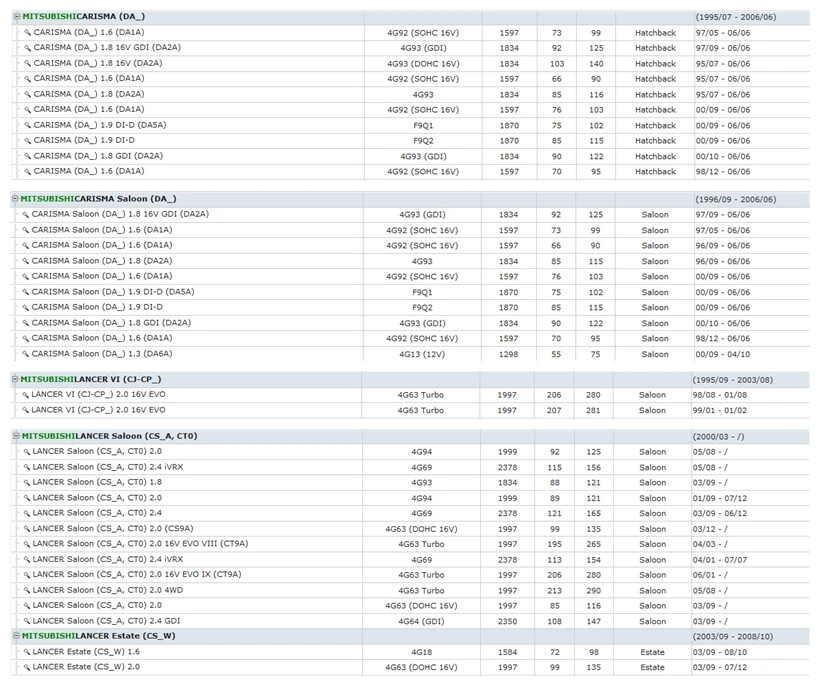Viewport: 820px width, 686px height.
Task: Click engine code cell 4G18
Action: click(422, 652)
